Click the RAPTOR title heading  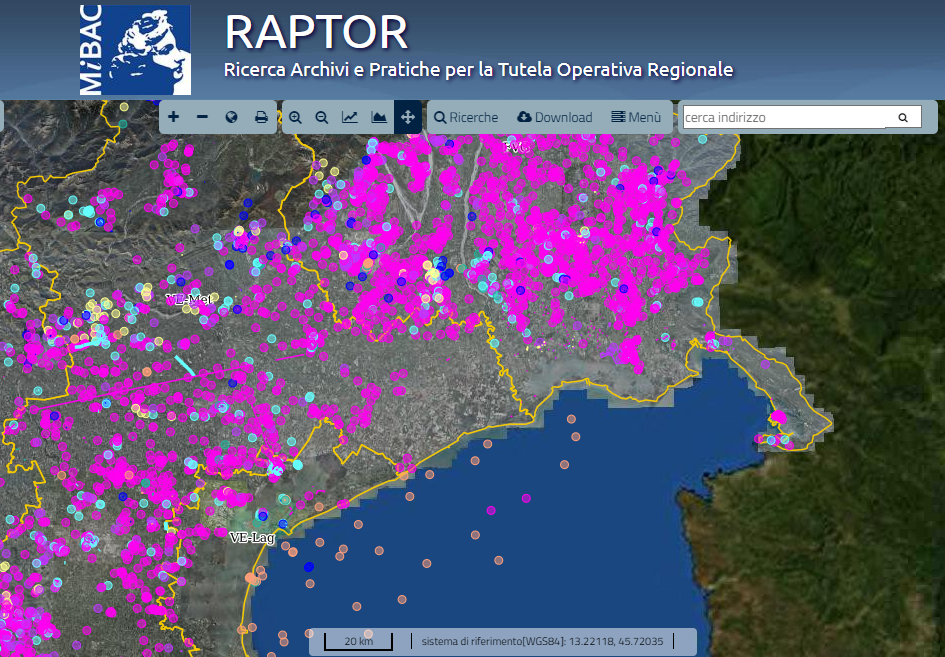point(316,32)
